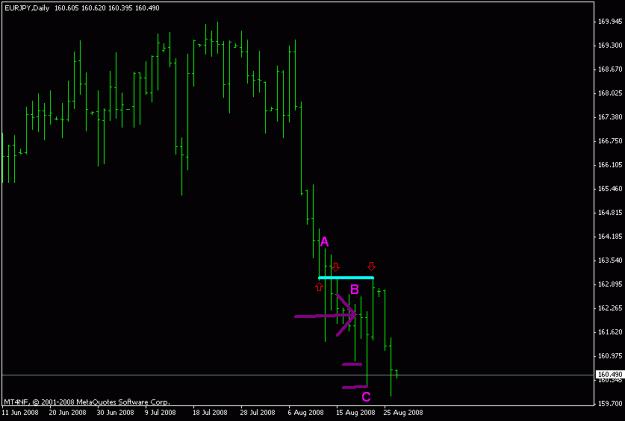Click the highlighted 160.490 current price tag
Image resolution: width=625 pixels, height=421 pixels.
[x=609, y=374]
